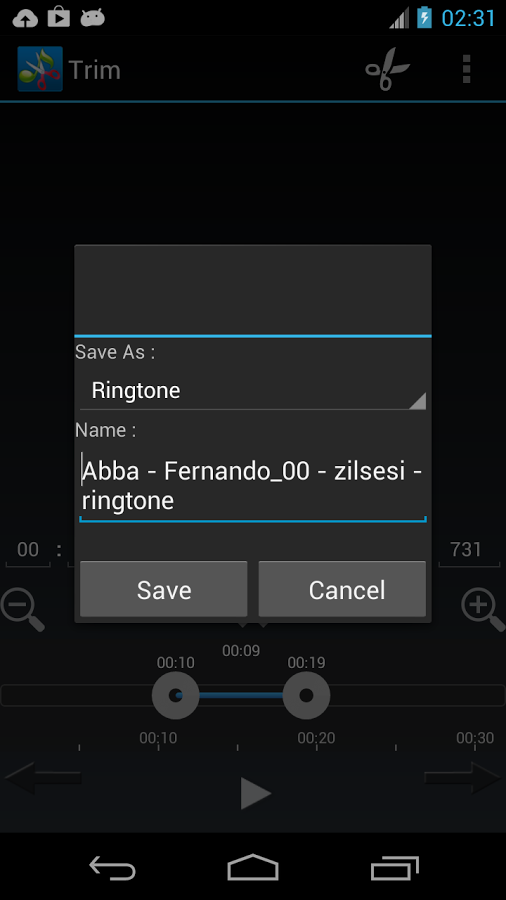Tap the Android home navigation button

(253, 867)
